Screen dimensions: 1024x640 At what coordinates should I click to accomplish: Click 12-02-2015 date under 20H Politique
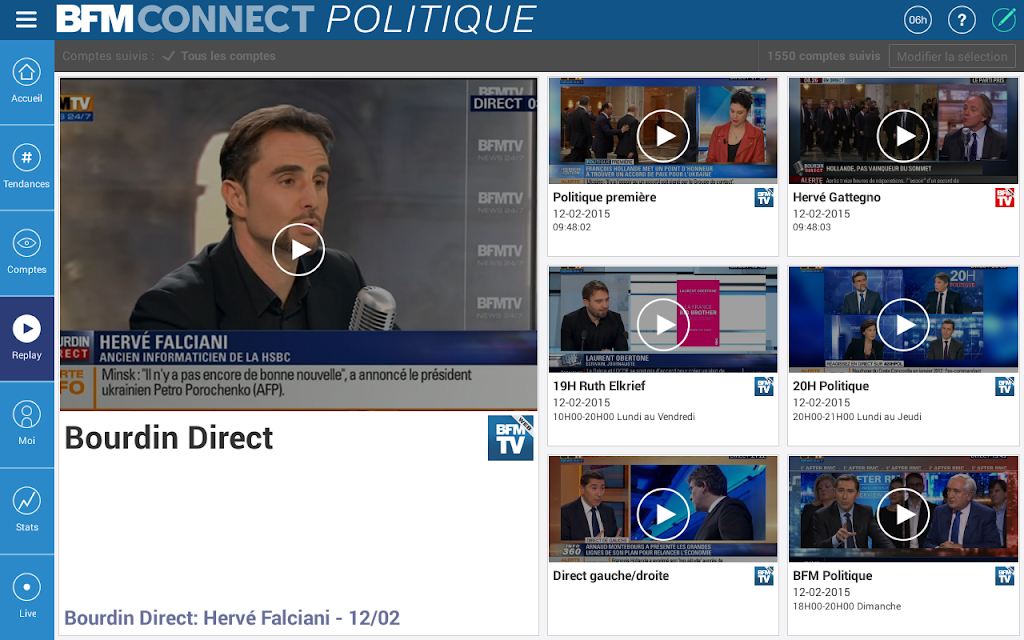click(x=822, y=403)
